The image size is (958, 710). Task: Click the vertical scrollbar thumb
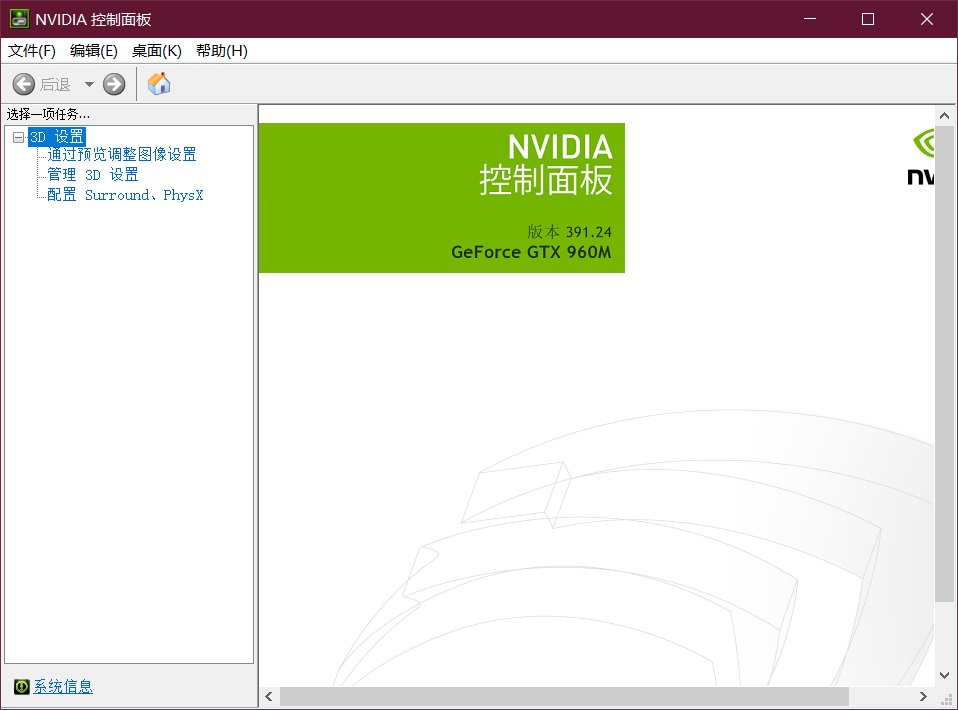click(x=945, y=364)
